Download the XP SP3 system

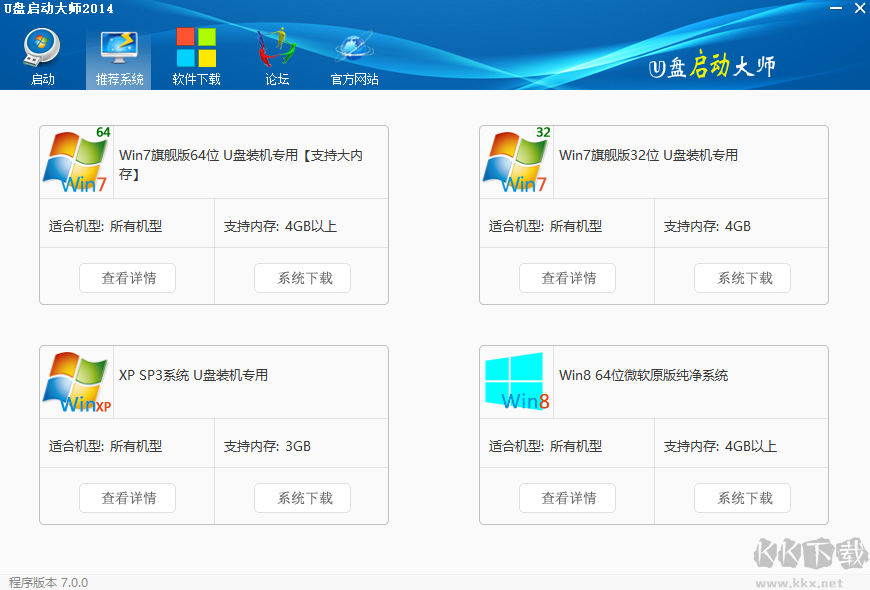coord(302,498)
